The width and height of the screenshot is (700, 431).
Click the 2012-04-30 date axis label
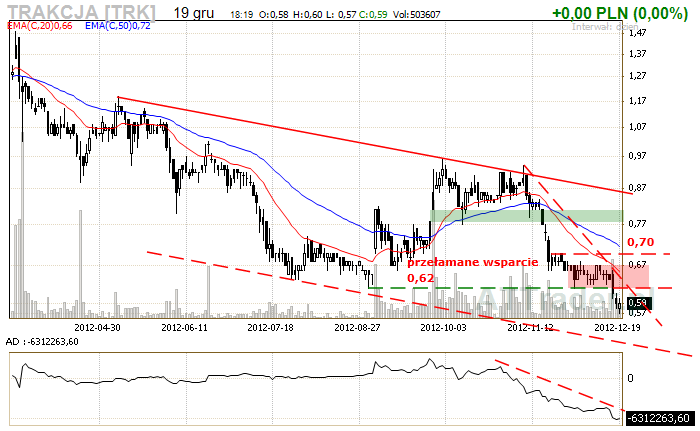click(x=97, y=327)
